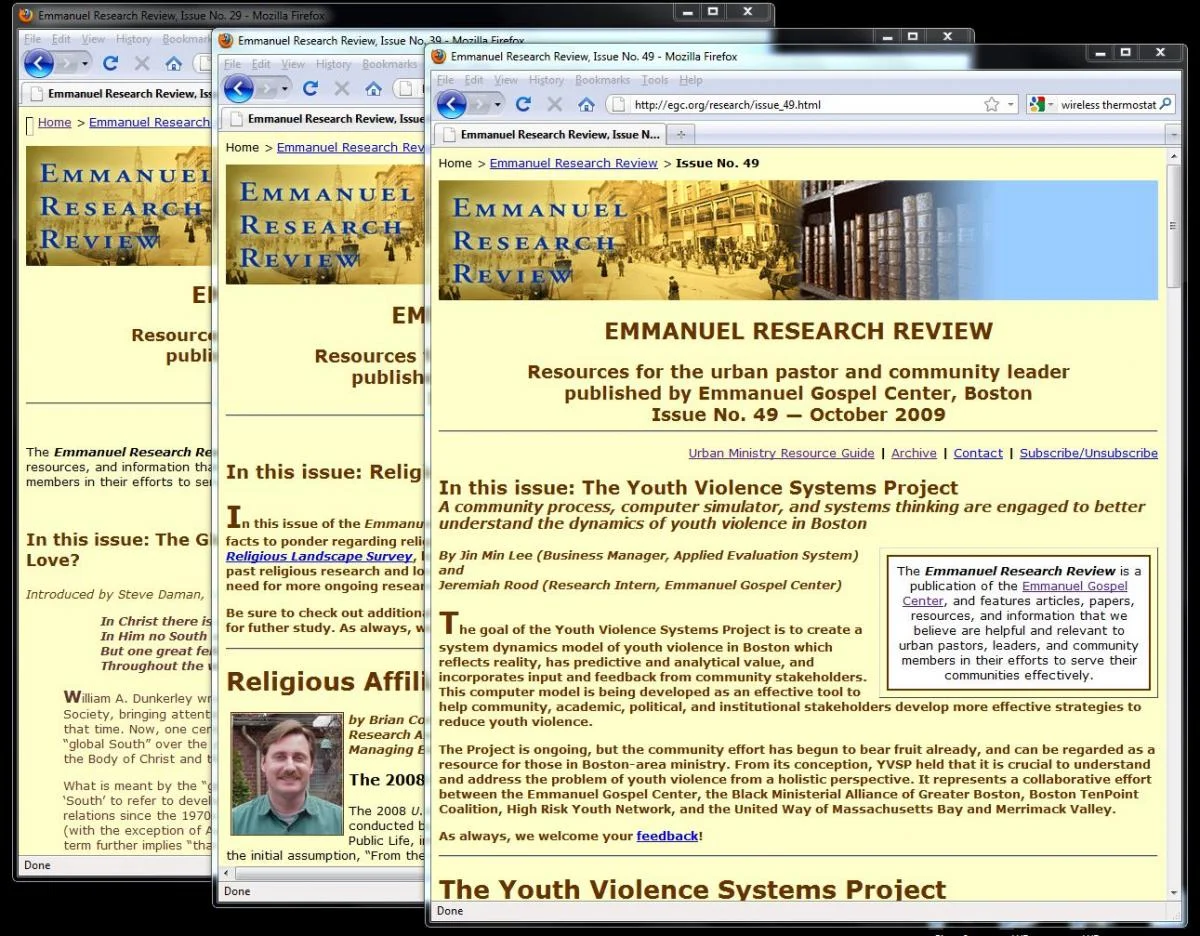Click author photo in Issue No. 39 window

coord(286,773)
